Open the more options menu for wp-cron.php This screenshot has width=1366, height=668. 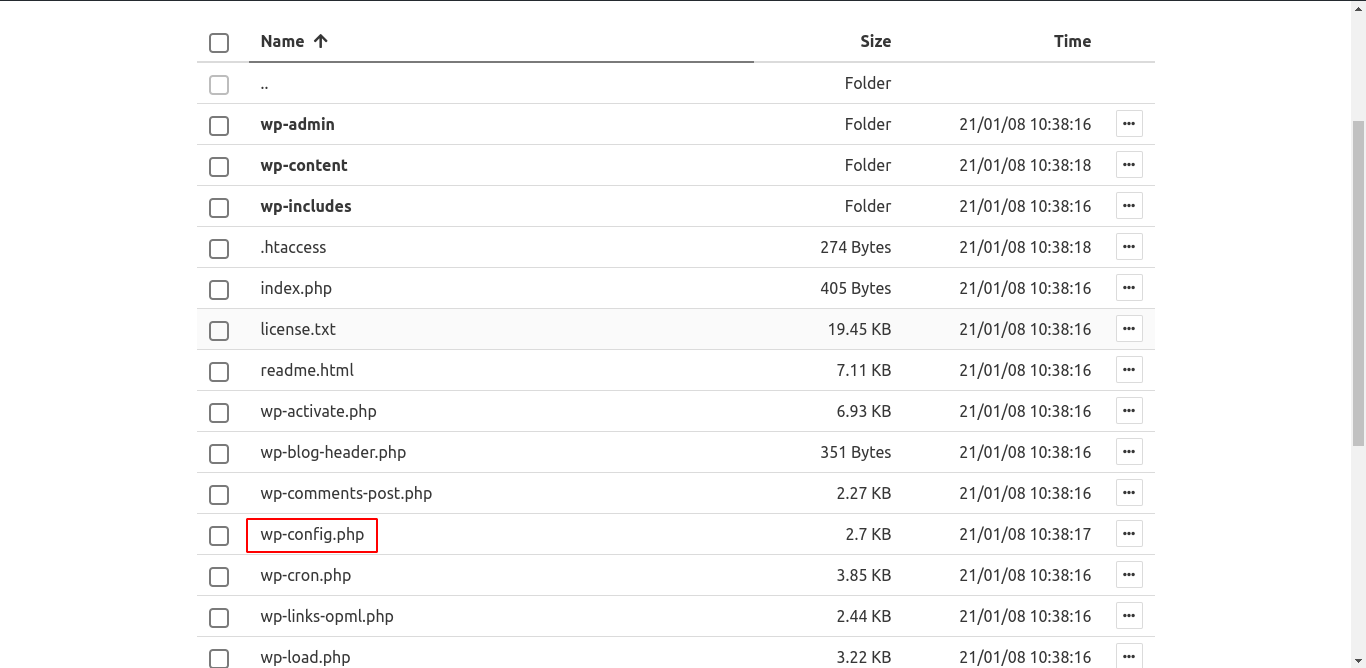point(1129,575)
